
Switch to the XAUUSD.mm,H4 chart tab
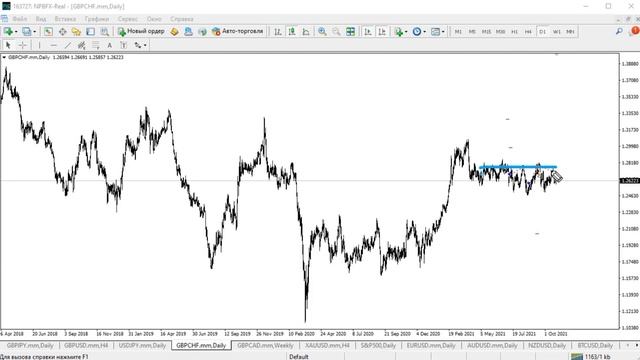(327, 345)
